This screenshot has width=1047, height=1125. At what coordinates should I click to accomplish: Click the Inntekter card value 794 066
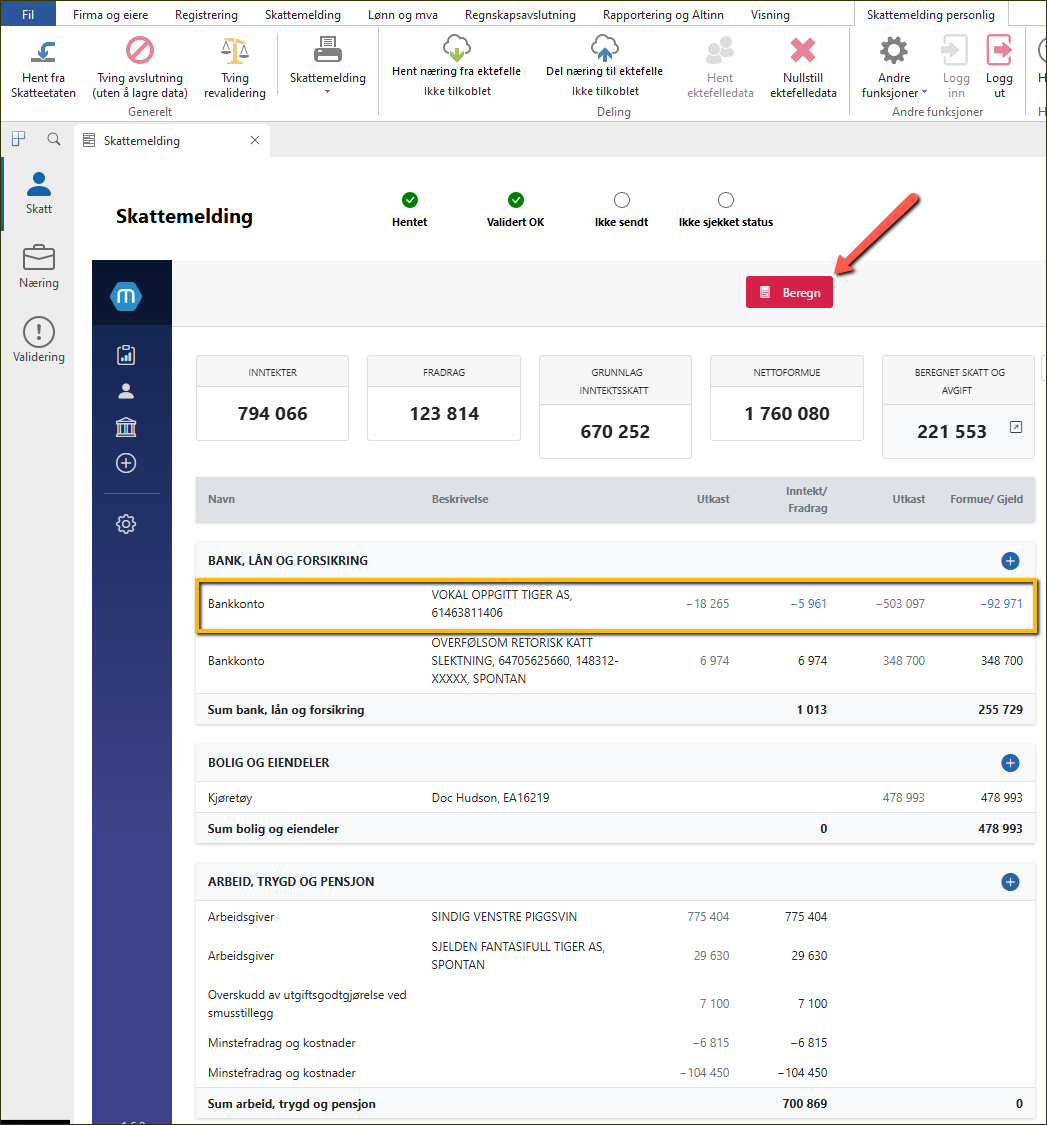point(272,413)
